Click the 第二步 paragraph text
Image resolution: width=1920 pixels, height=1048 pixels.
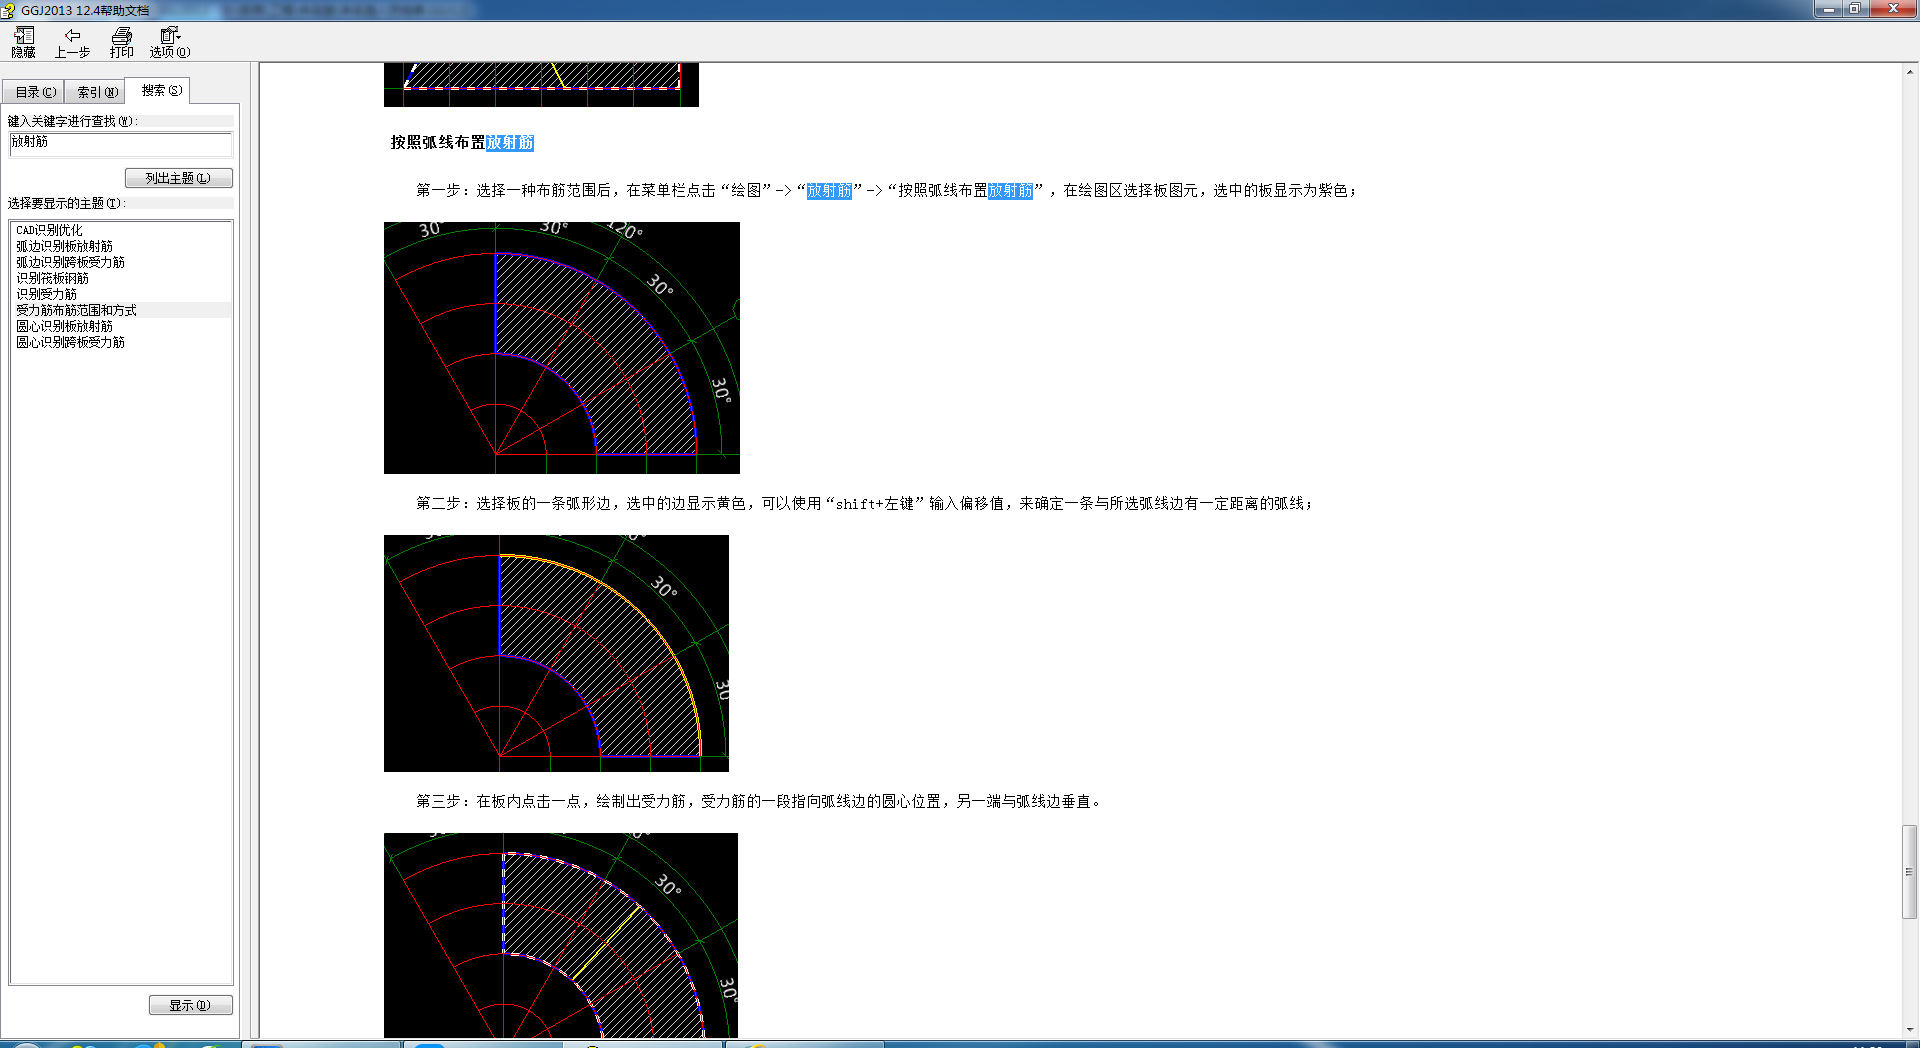click(864, 504)
